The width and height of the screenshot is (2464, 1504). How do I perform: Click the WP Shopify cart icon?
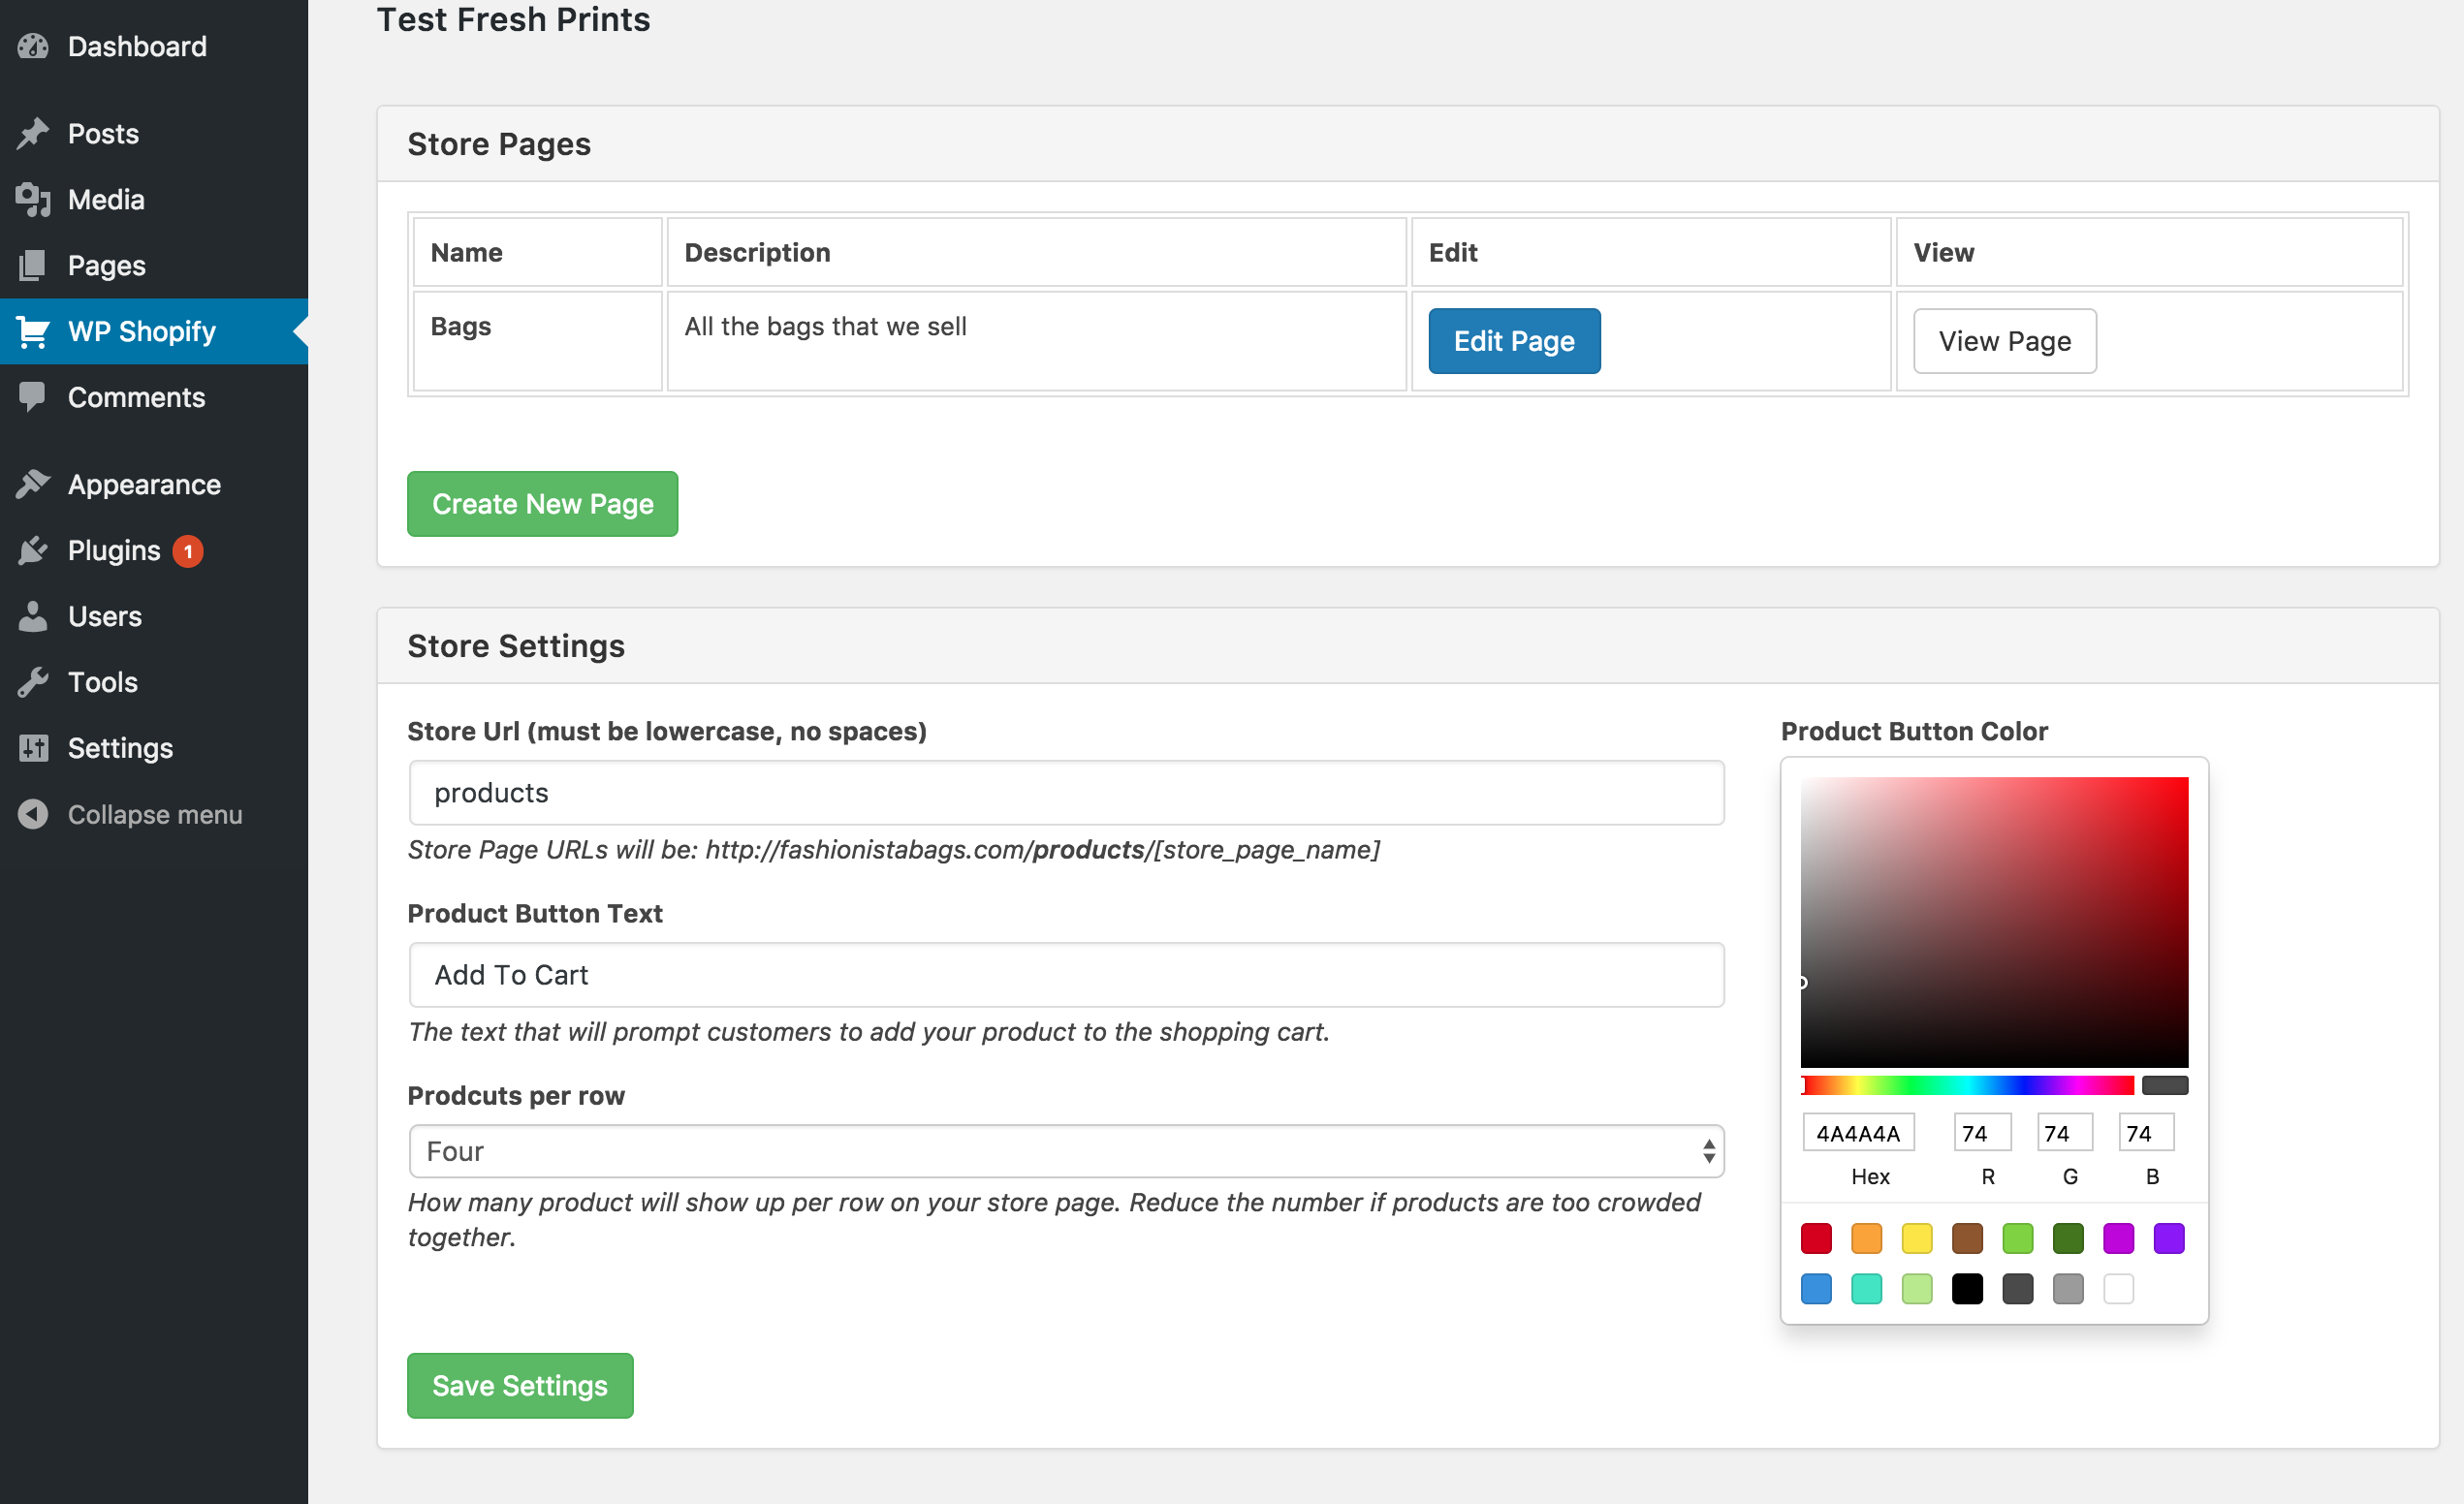[x=33, y=331]
